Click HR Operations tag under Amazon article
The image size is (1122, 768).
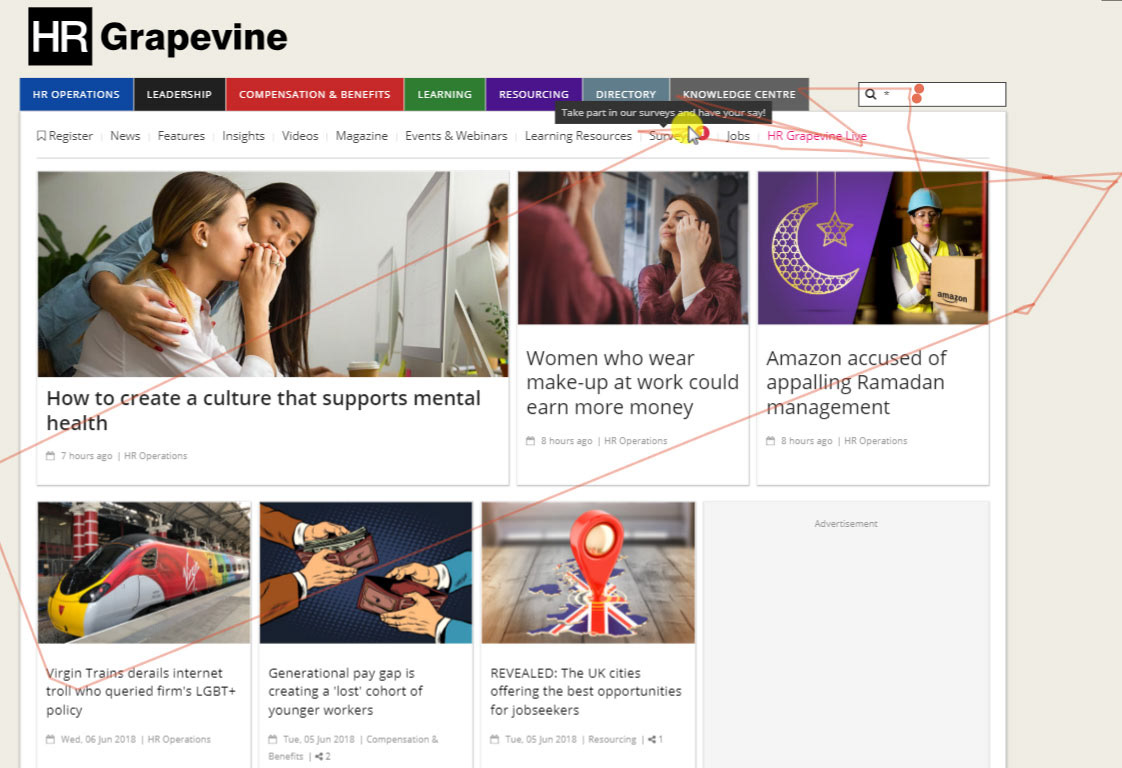coord(876,441)
